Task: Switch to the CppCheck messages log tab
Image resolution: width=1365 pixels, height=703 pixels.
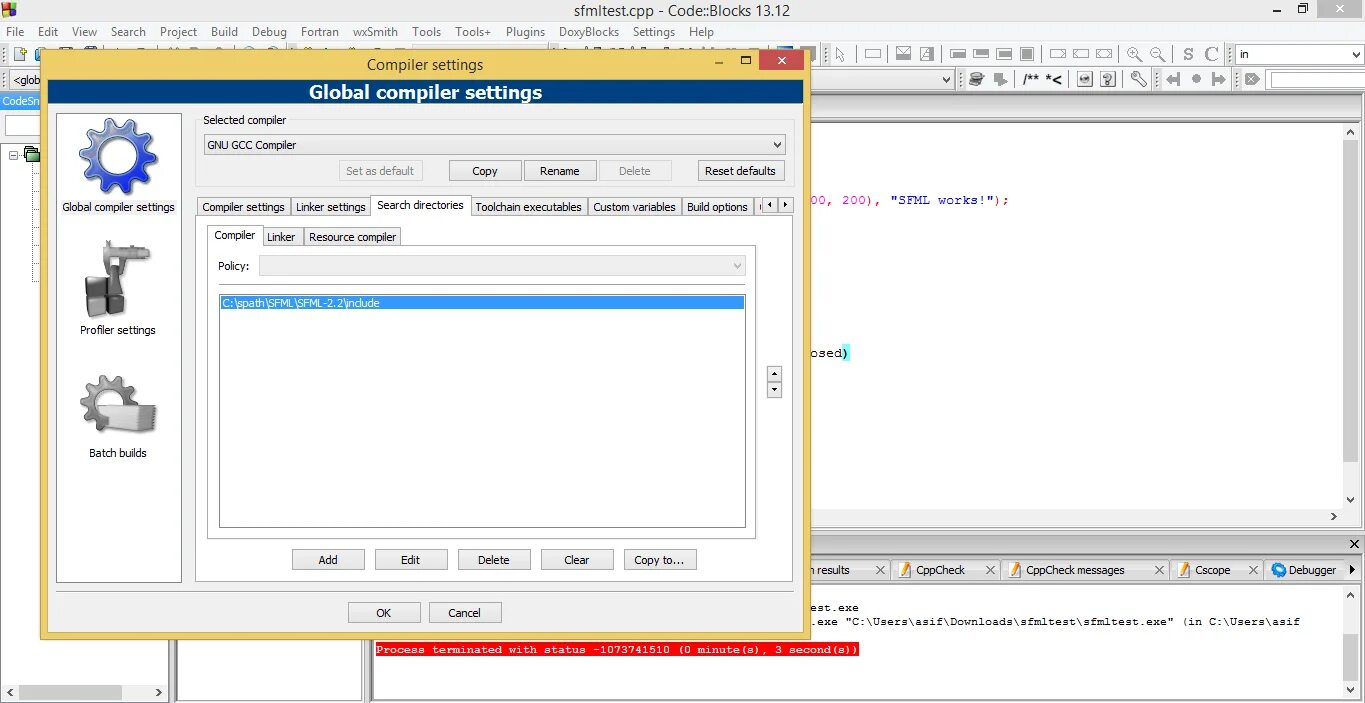Action: coord(1075,570)
